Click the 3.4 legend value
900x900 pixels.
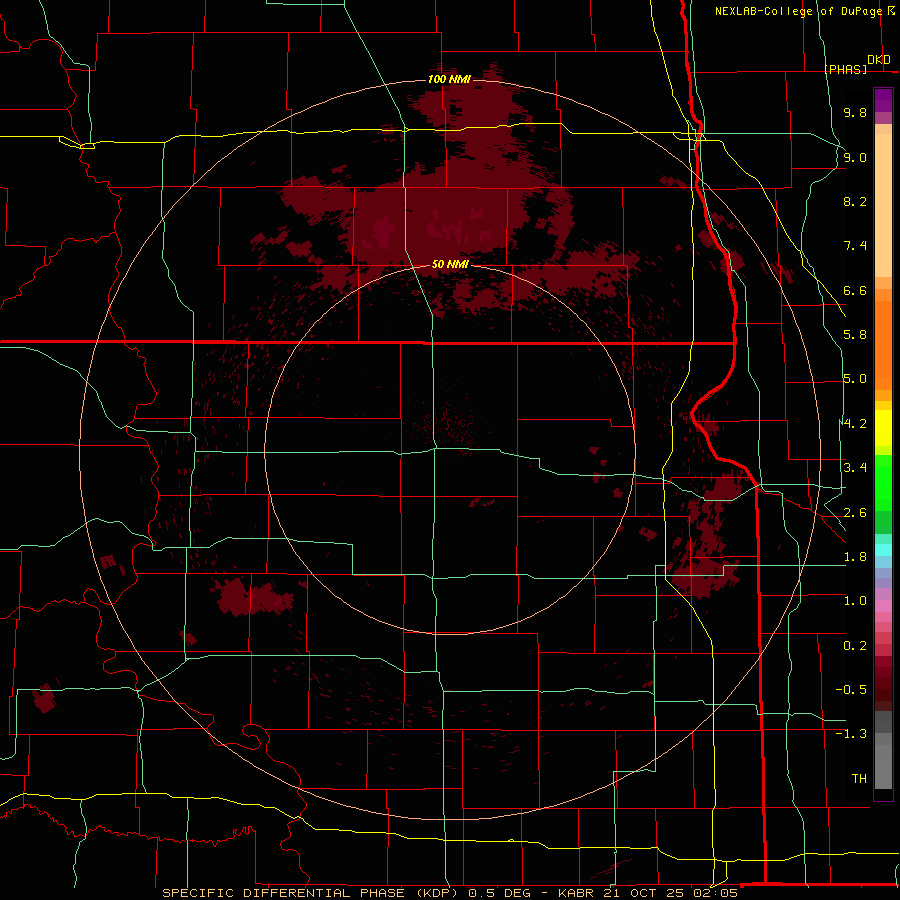tap(855, 468)
